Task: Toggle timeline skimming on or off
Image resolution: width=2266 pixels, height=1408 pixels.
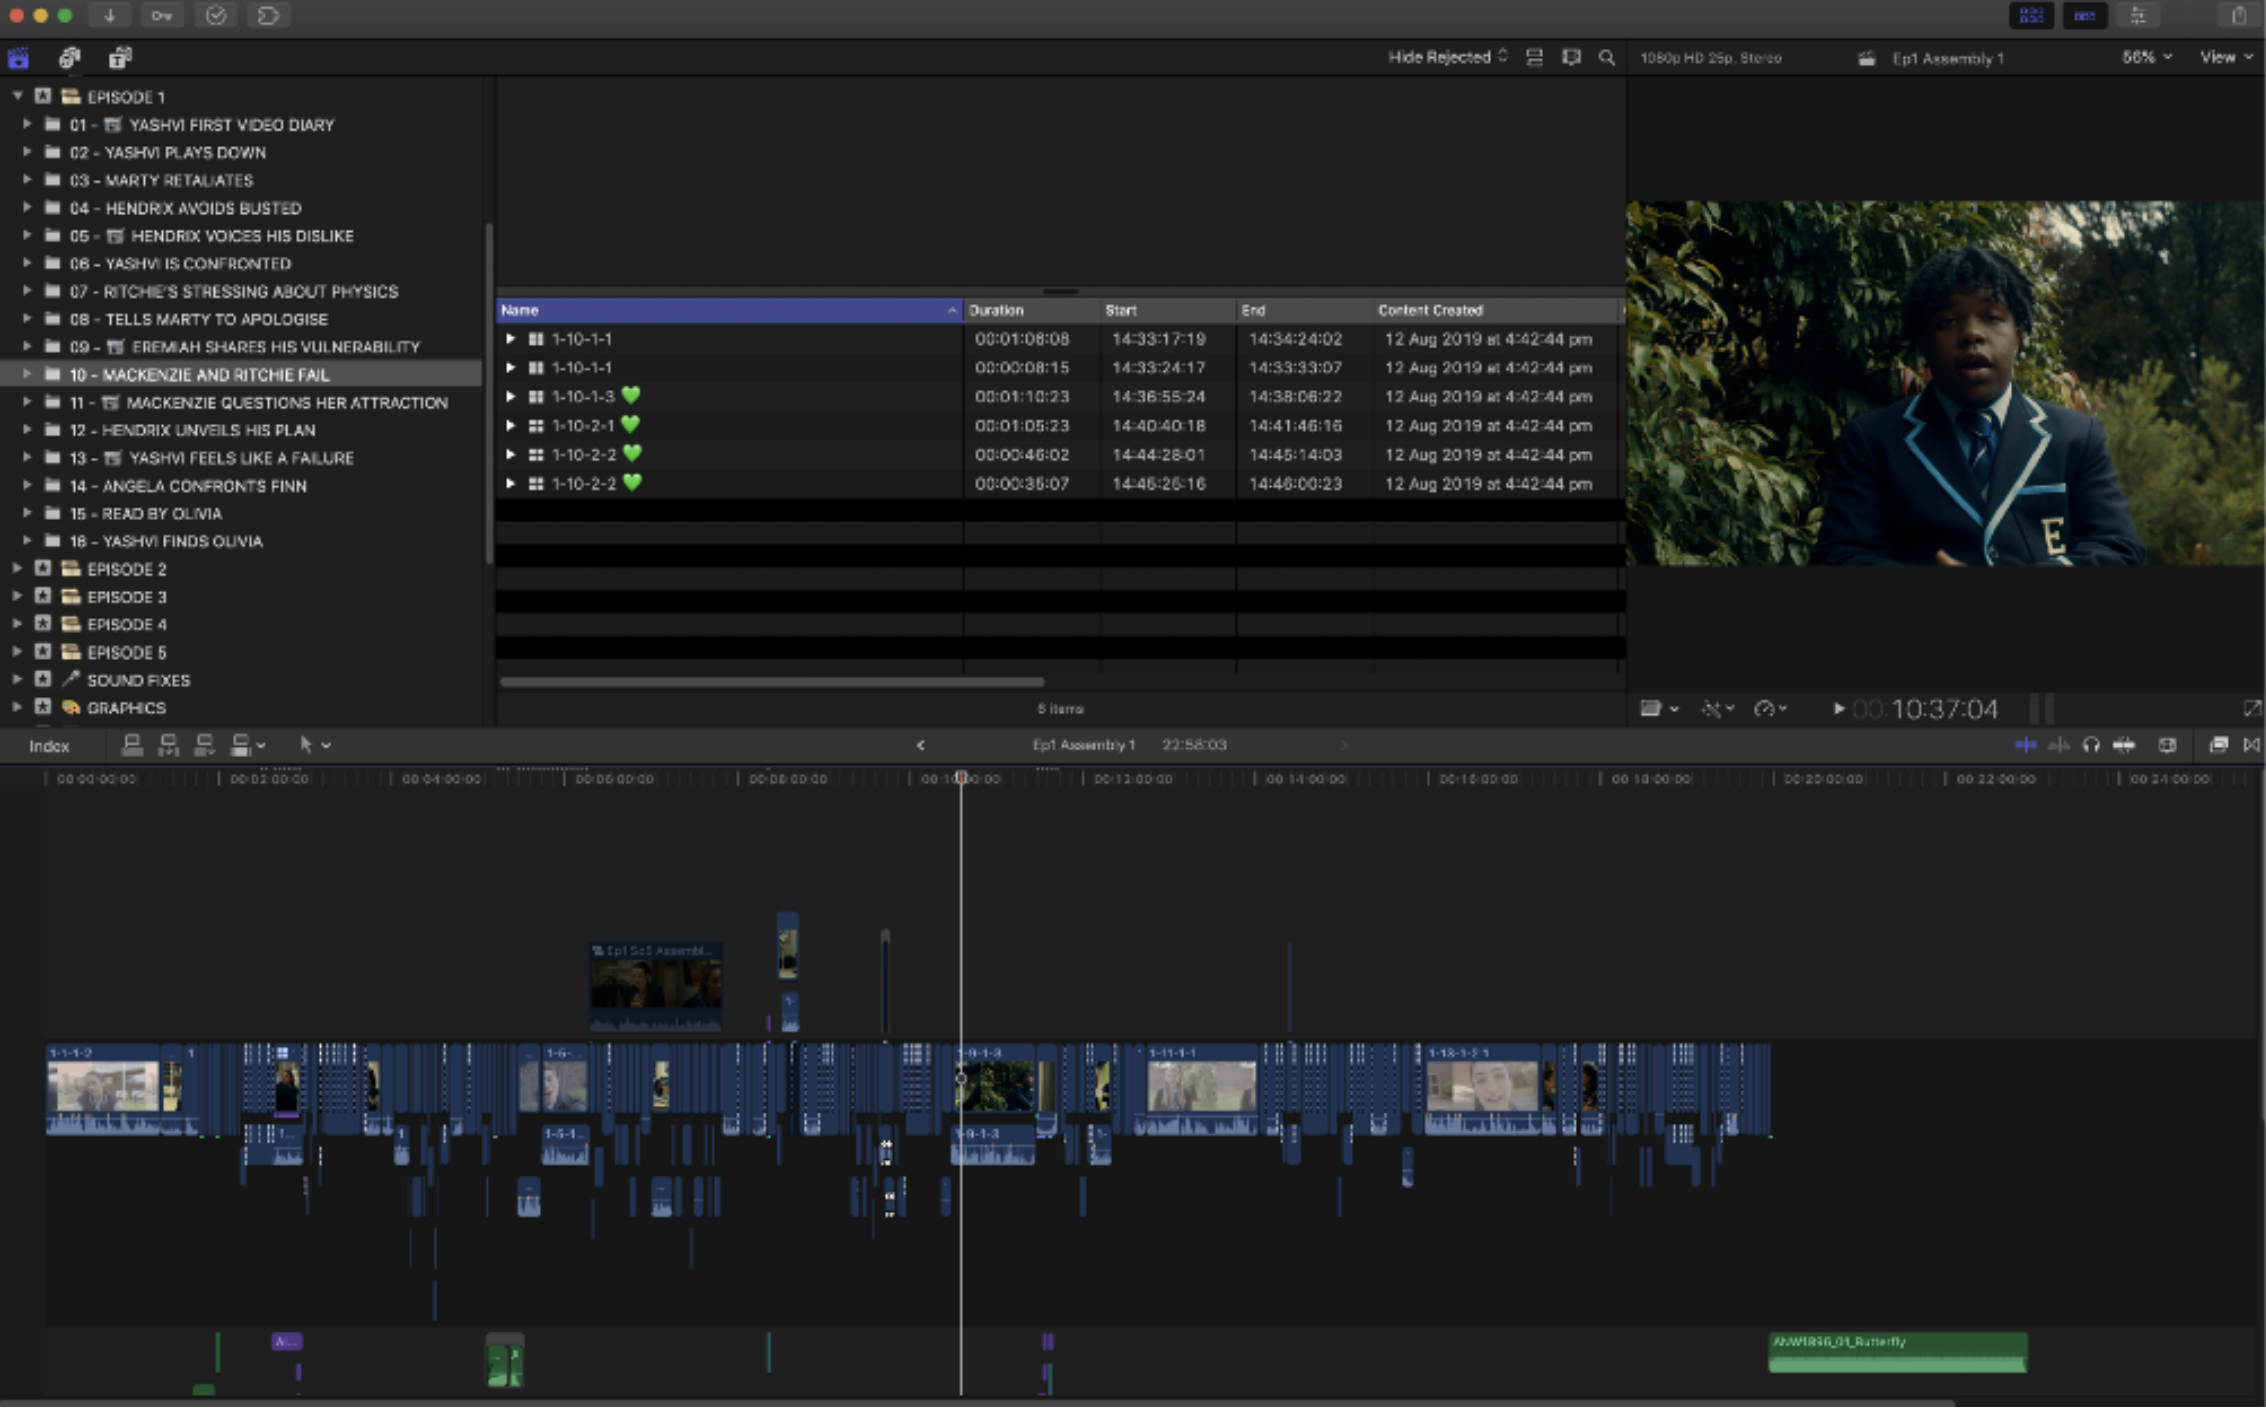Action: [2024, 745]
